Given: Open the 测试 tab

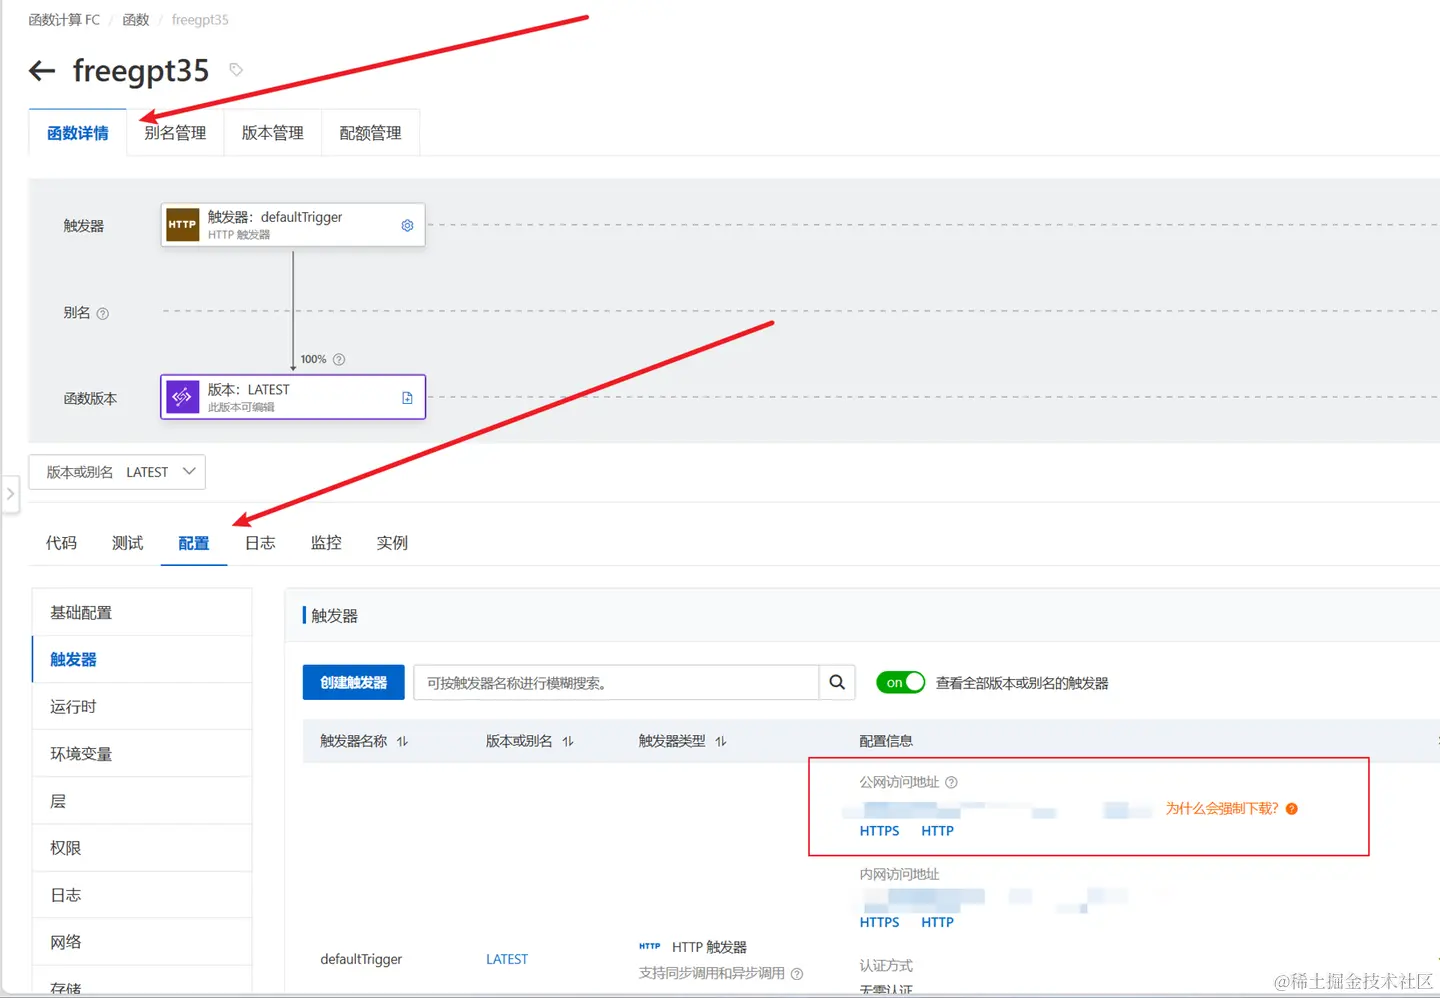Looking at the screenshot, I should coord(127,543).
